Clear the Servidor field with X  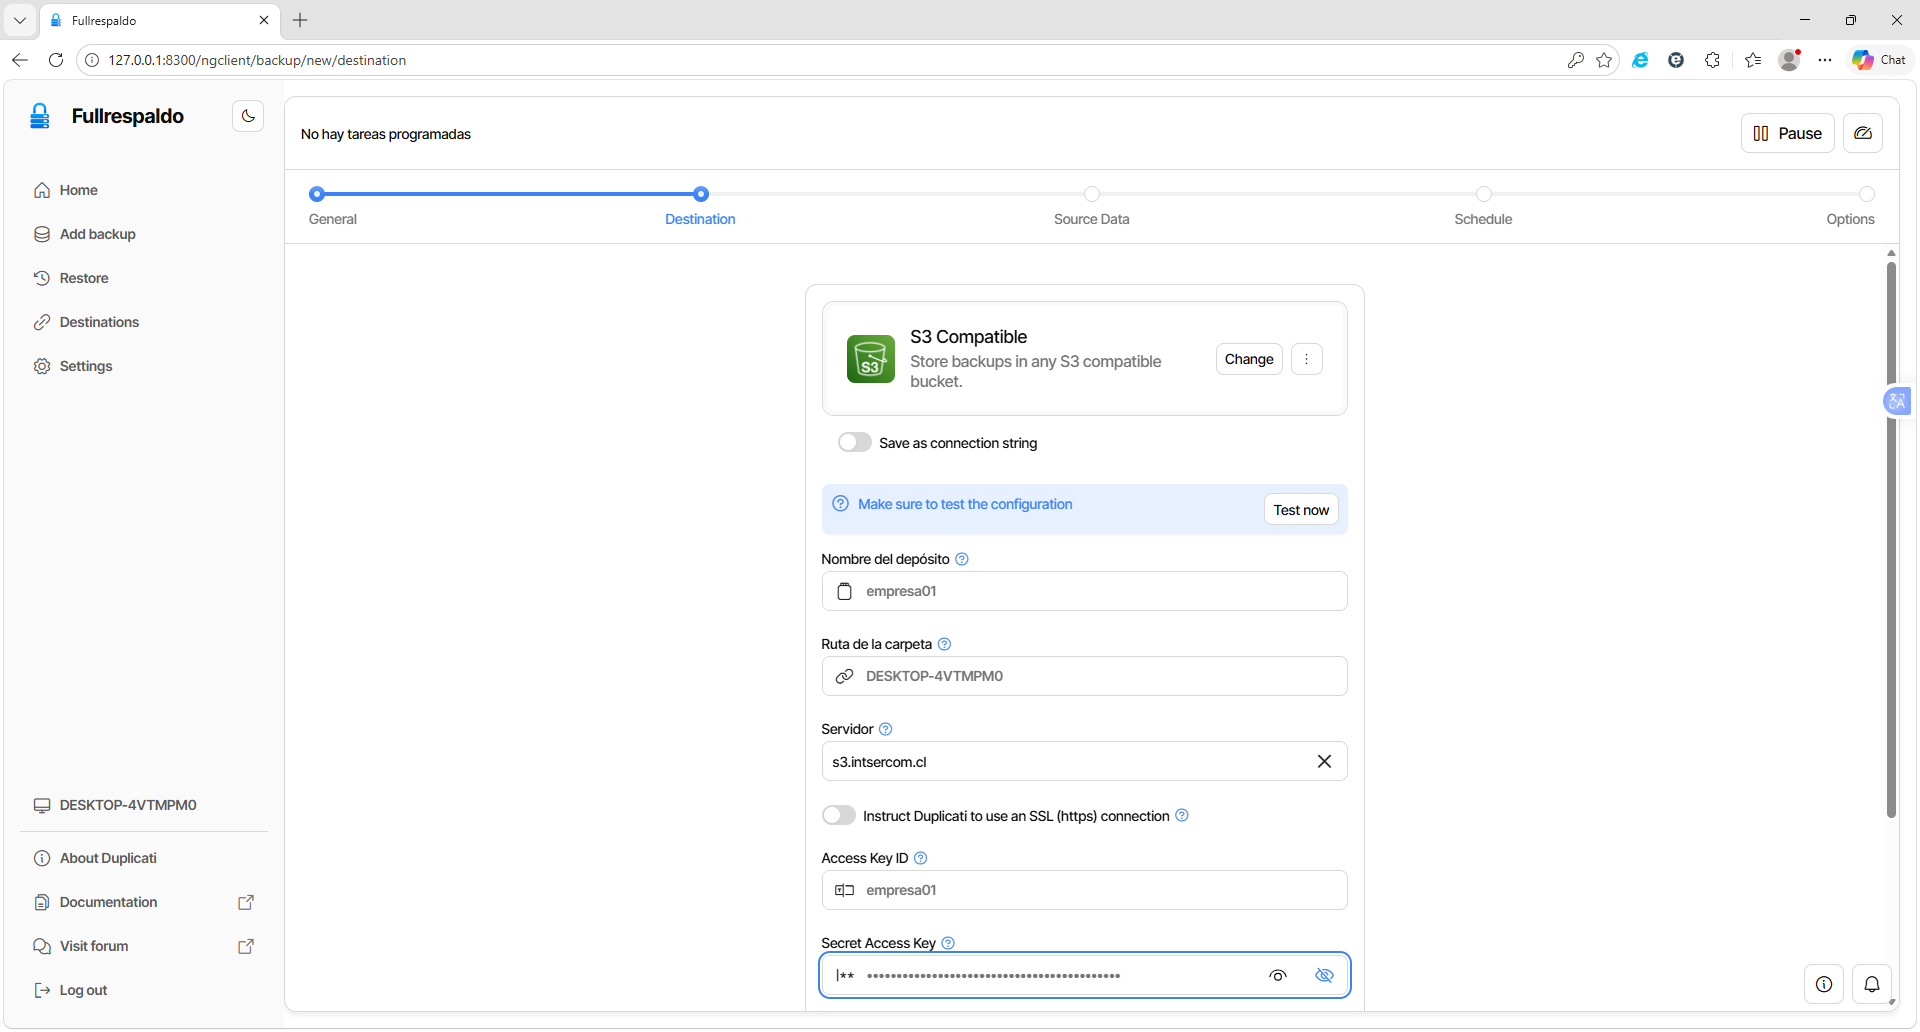[x=1324, y=761]
